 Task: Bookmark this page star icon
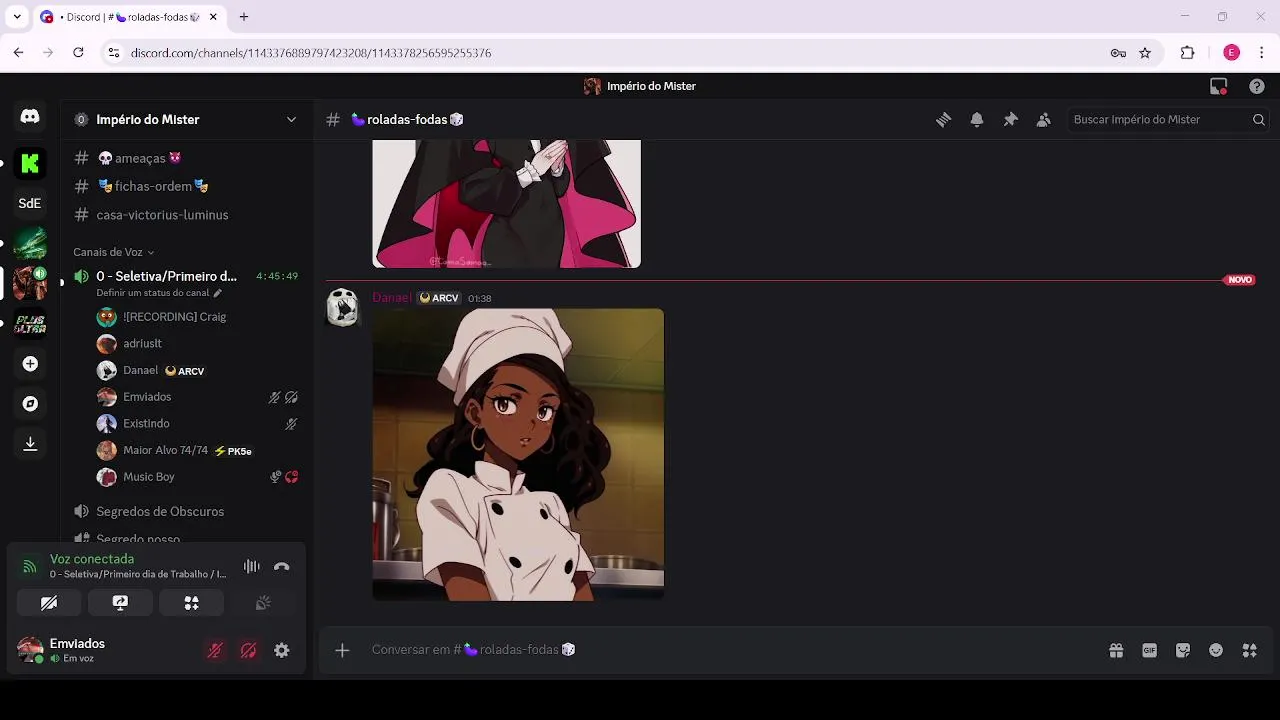[1145, 53]
